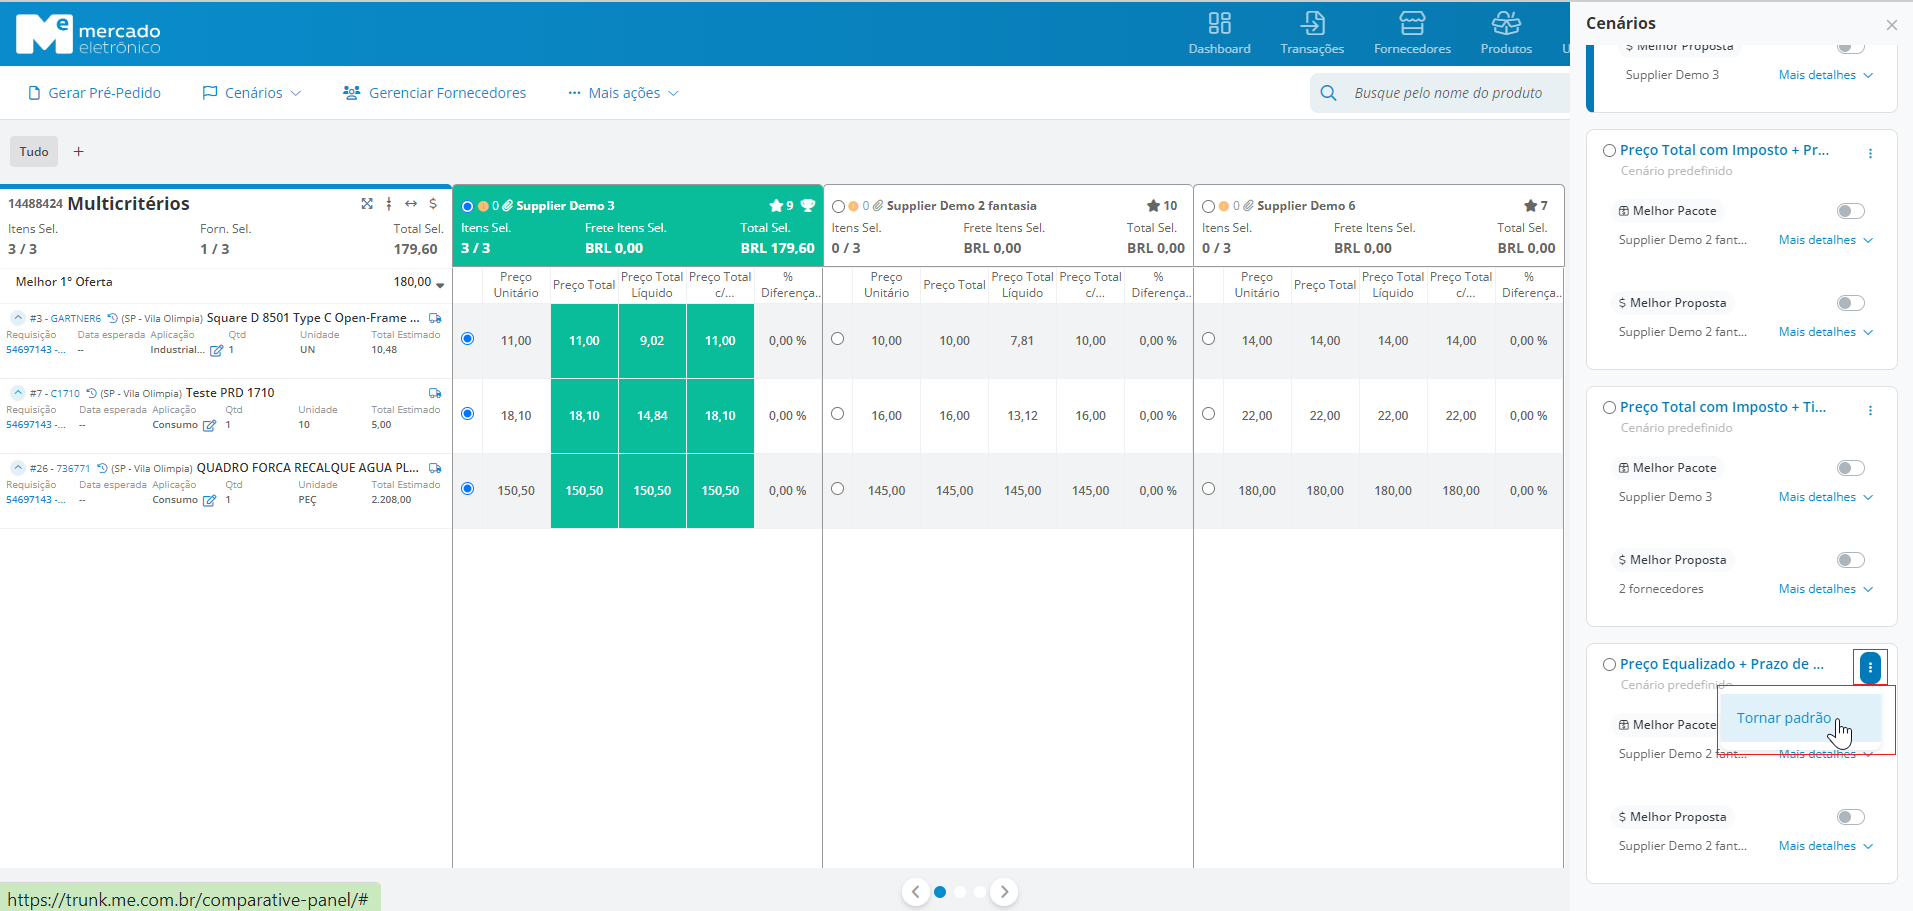1913x911 pixels.
Task: Switch to the Tudo tab
Action: pos(34,152)
